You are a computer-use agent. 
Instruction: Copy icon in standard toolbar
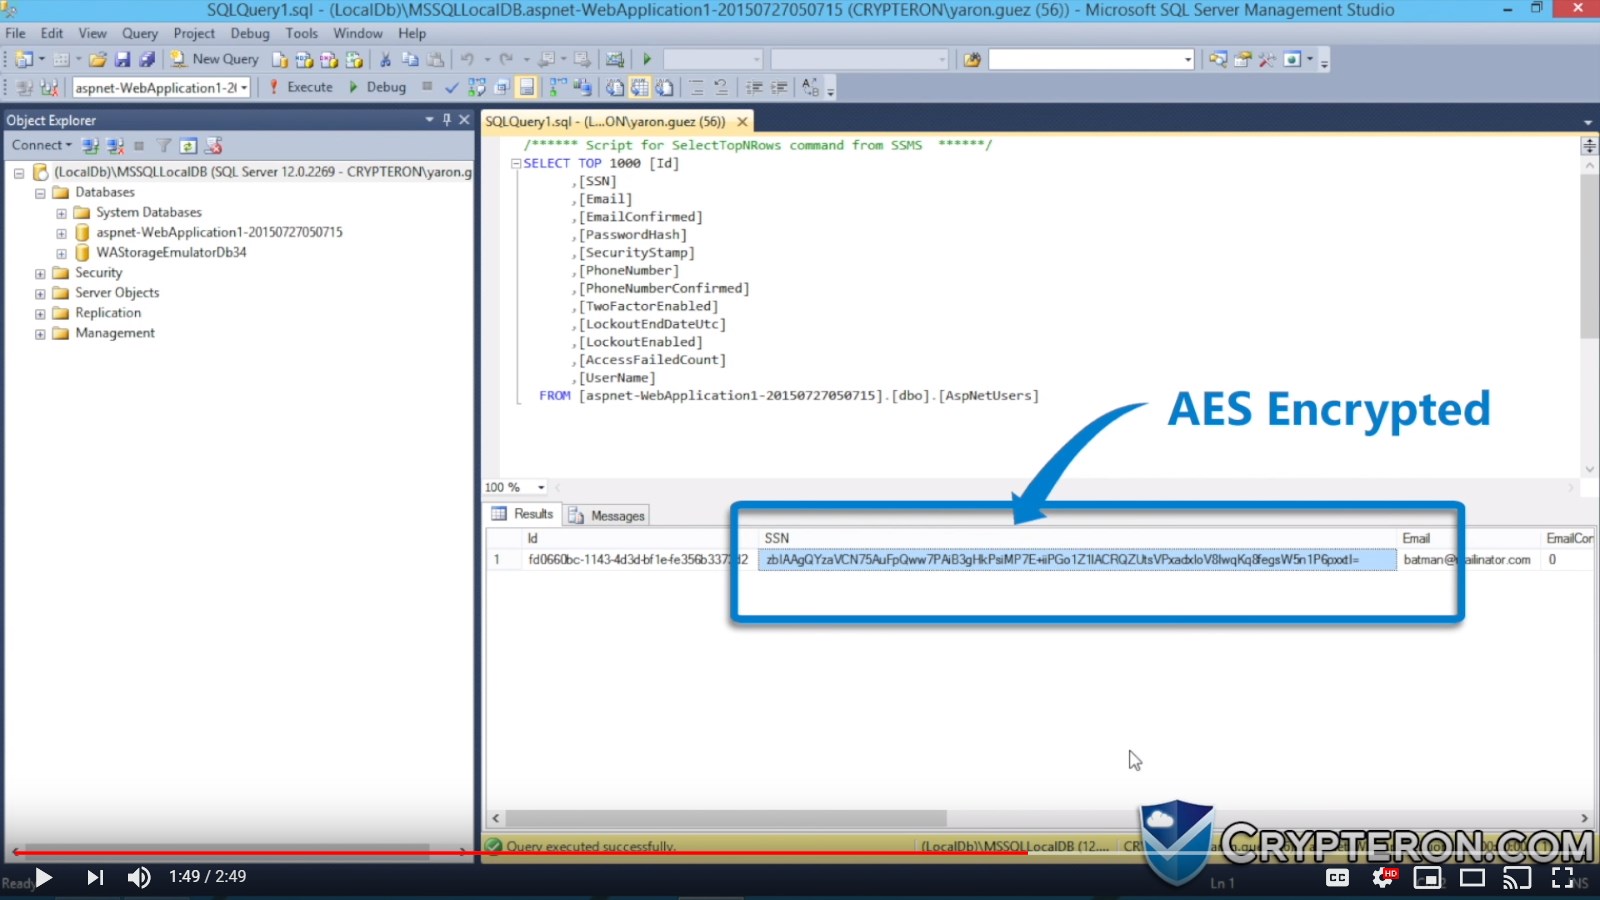410,60
